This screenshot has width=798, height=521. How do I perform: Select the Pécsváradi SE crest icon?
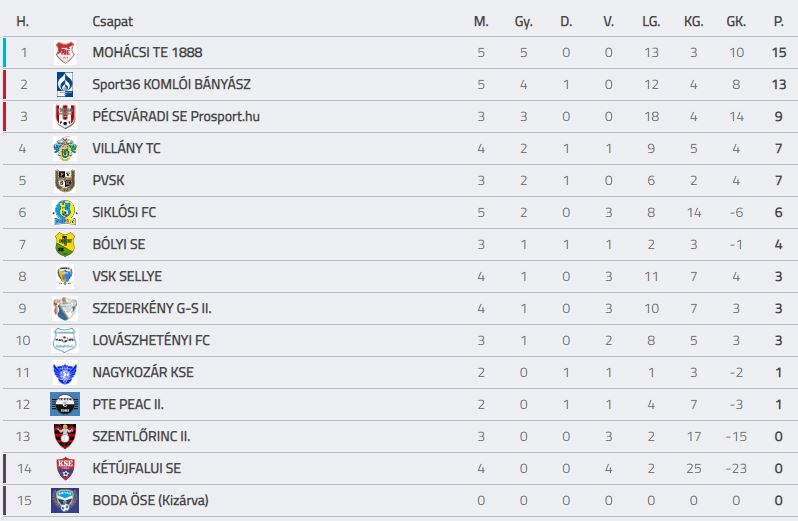click(65, 117)
